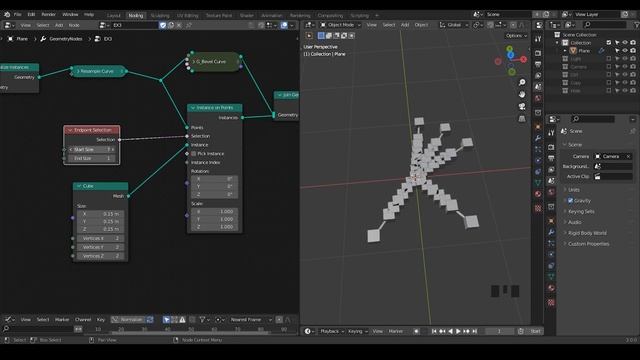Toggle Collection exclude checkbox in outliner
The height and width of the screenshot is (360, 640).
(609, 42)
